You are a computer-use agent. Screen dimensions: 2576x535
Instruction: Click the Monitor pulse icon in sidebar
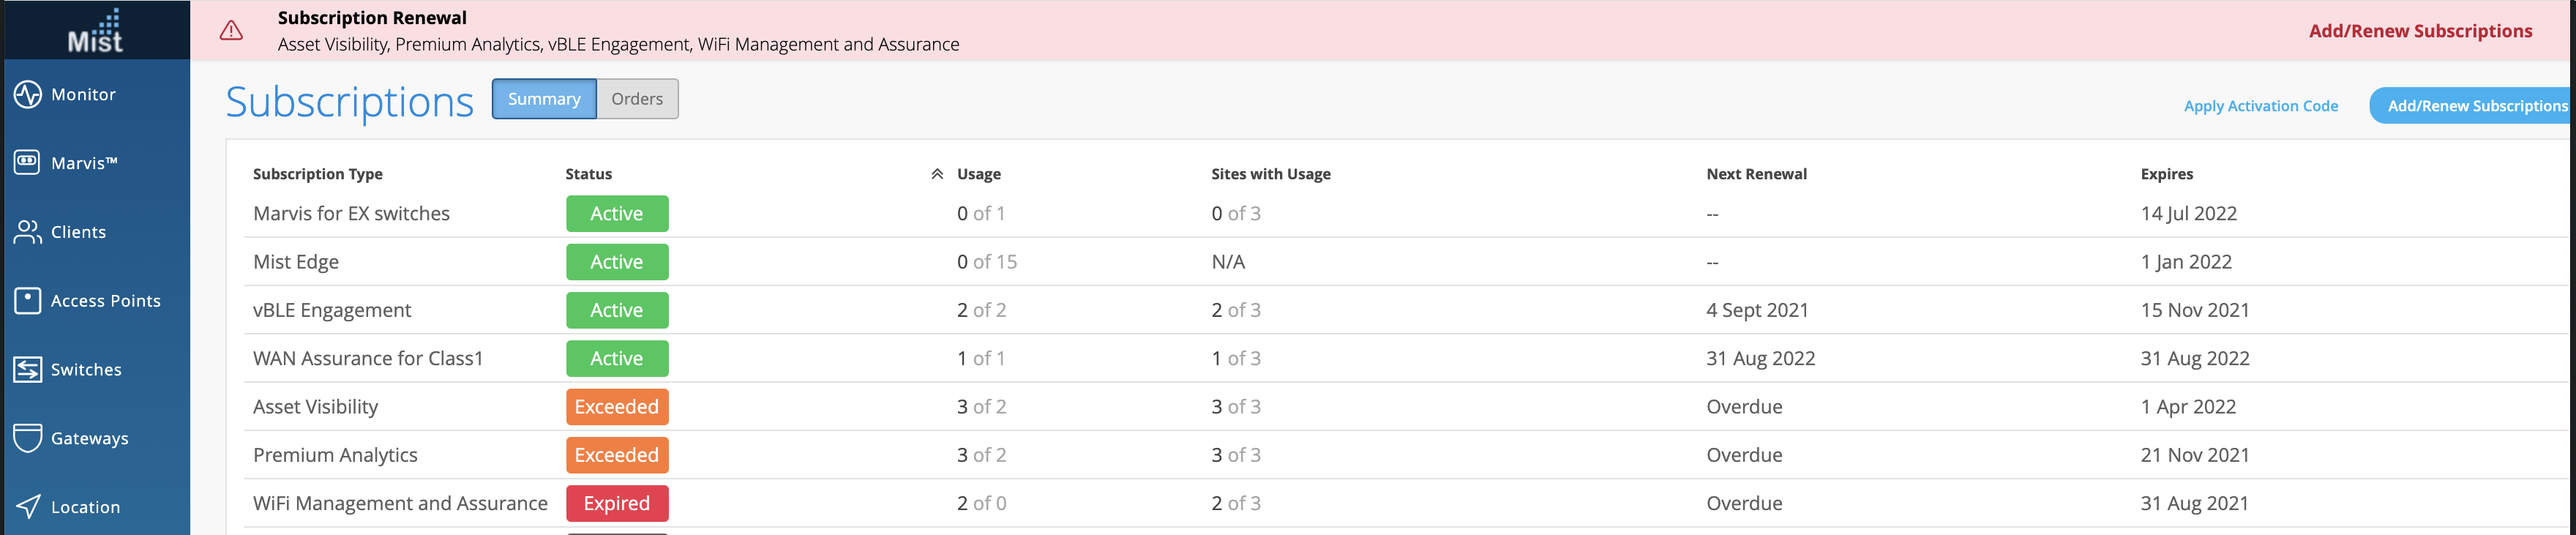27,94
